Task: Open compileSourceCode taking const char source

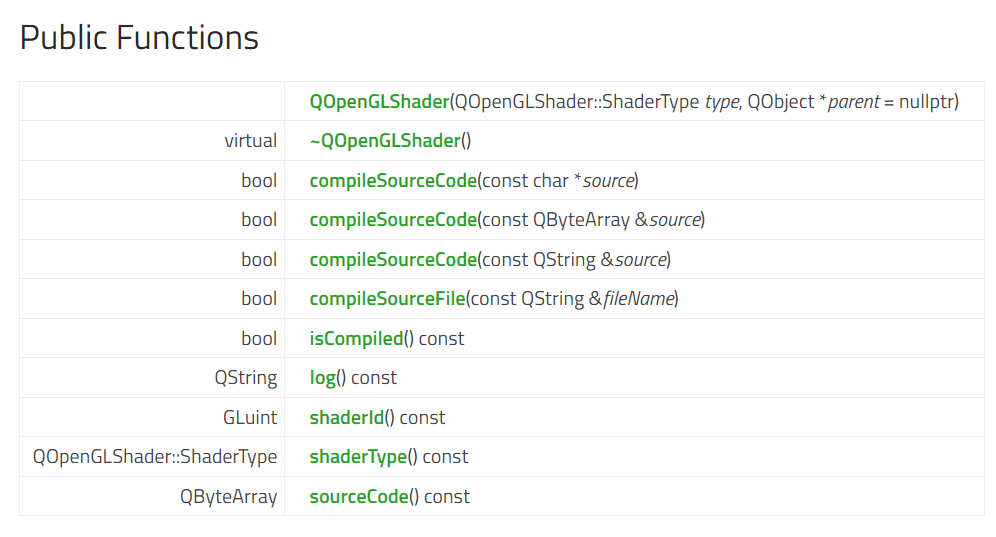Action: coord(393,180)
